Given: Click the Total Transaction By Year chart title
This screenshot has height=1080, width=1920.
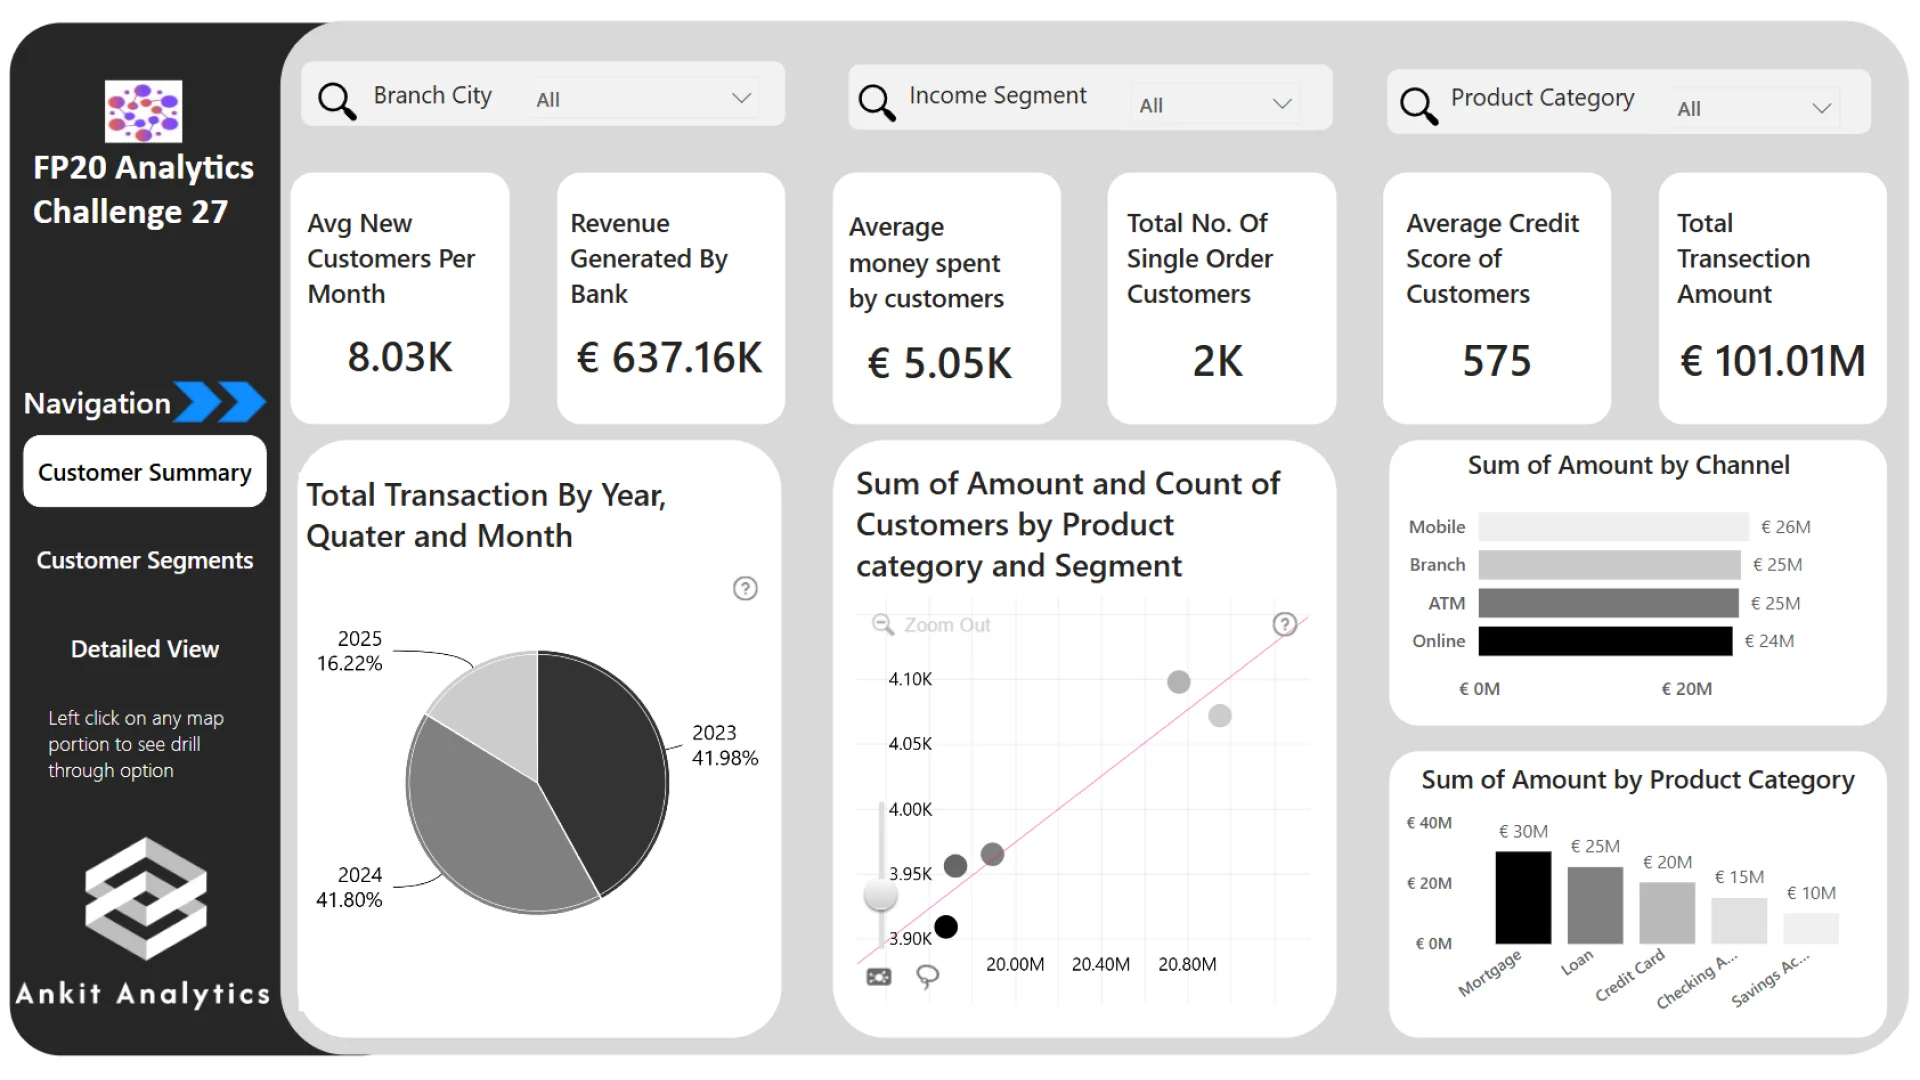Looking at the screenshot, I should coord(486,515).
